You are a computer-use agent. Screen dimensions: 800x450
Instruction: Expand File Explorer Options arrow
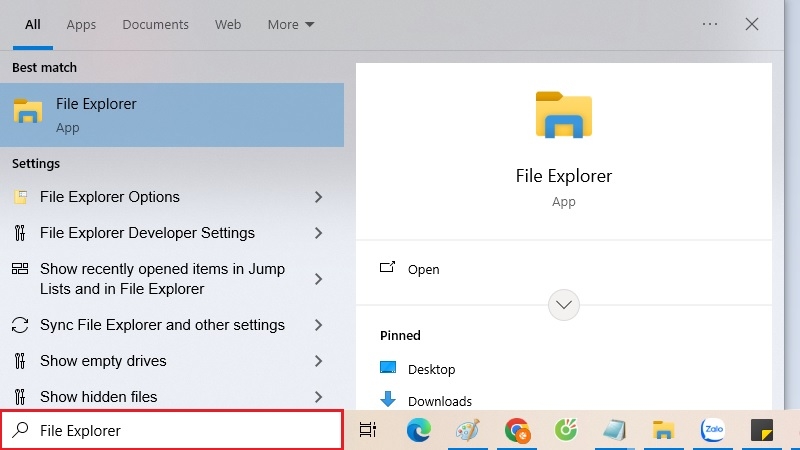(318, 197)
